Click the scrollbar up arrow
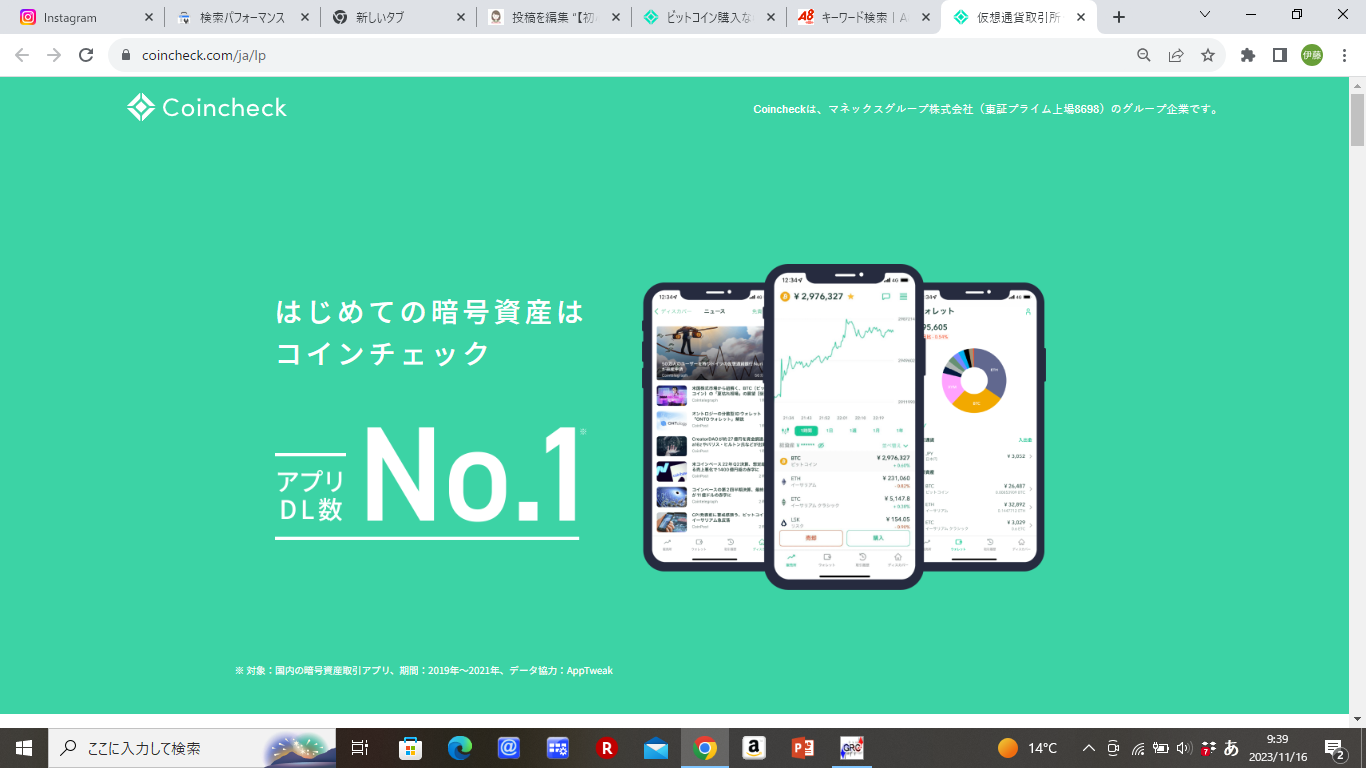This screenshot has height=768, width=1366. pyautogui.click(x=1357, y=86)
